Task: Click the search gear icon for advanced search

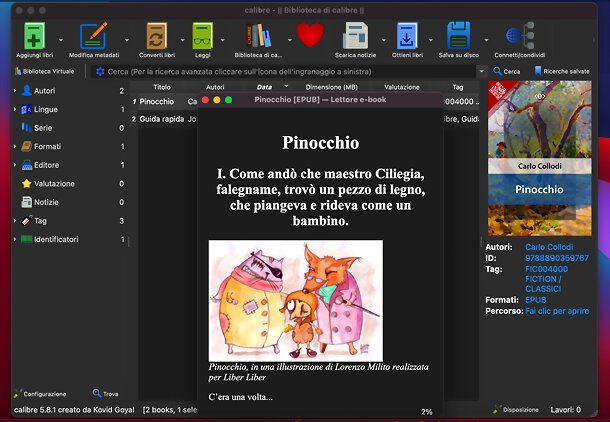Action: click(x=100, y=72)
